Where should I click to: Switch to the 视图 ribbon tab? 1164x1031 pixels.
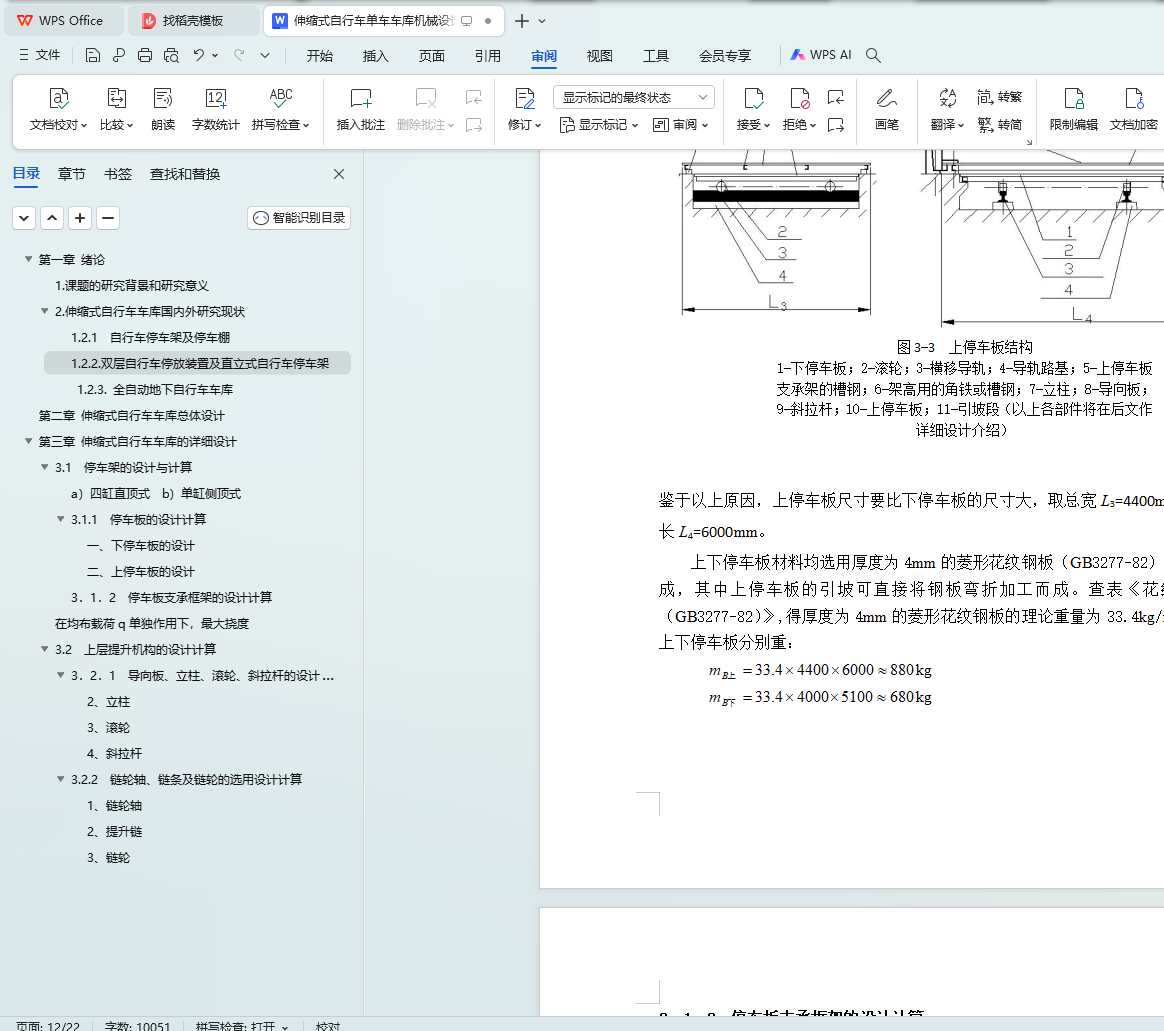[600, 56]
